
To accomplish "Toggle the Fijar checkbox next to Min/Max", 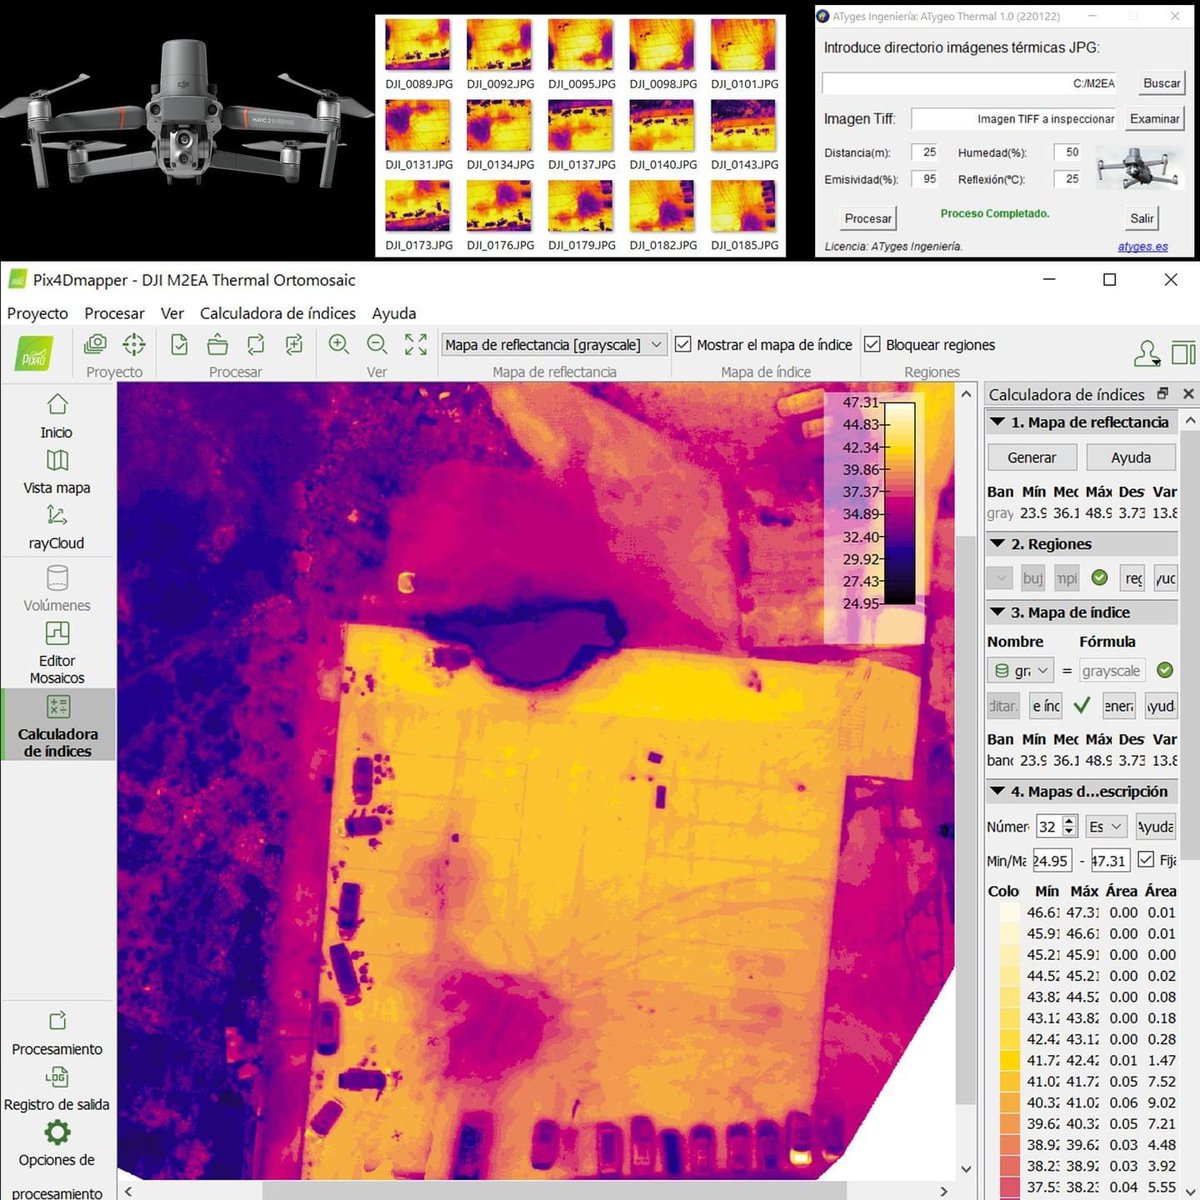I will tap(1146, 859).
